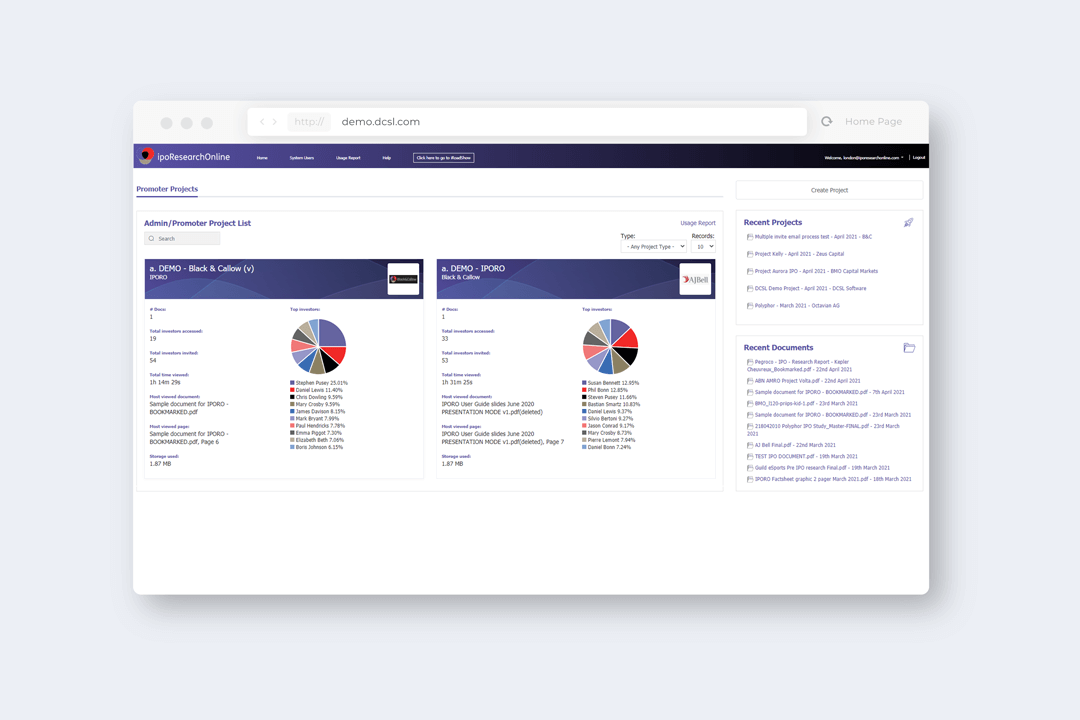Click the browser forward arrow
Screen dimensions: 1080x720
pyautogui.click(x=274, y=122)
